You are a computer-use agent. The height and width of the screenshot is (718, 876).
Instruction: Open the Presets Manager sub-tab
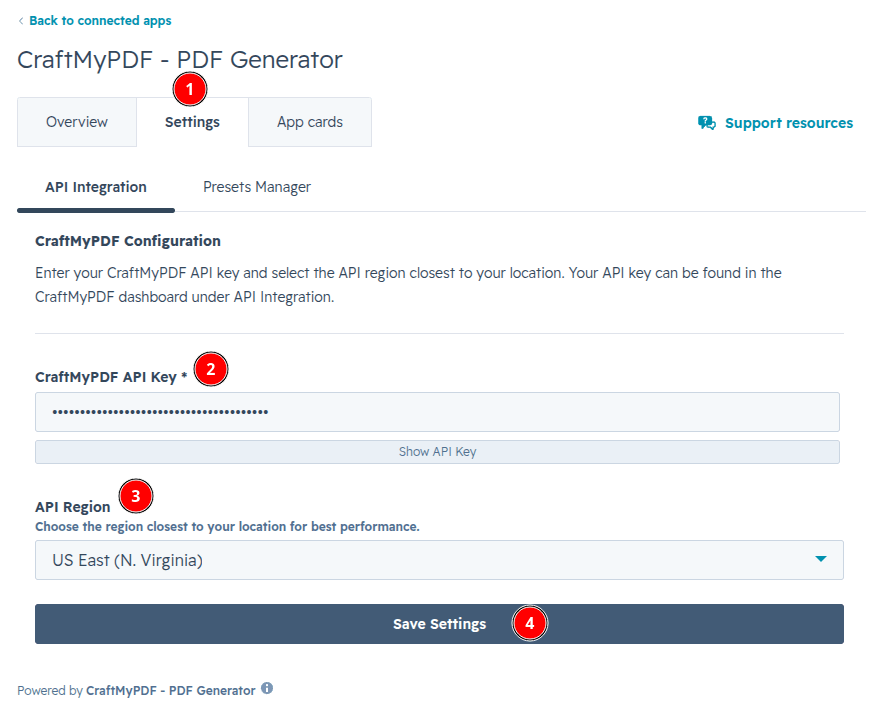coord(256,187)
